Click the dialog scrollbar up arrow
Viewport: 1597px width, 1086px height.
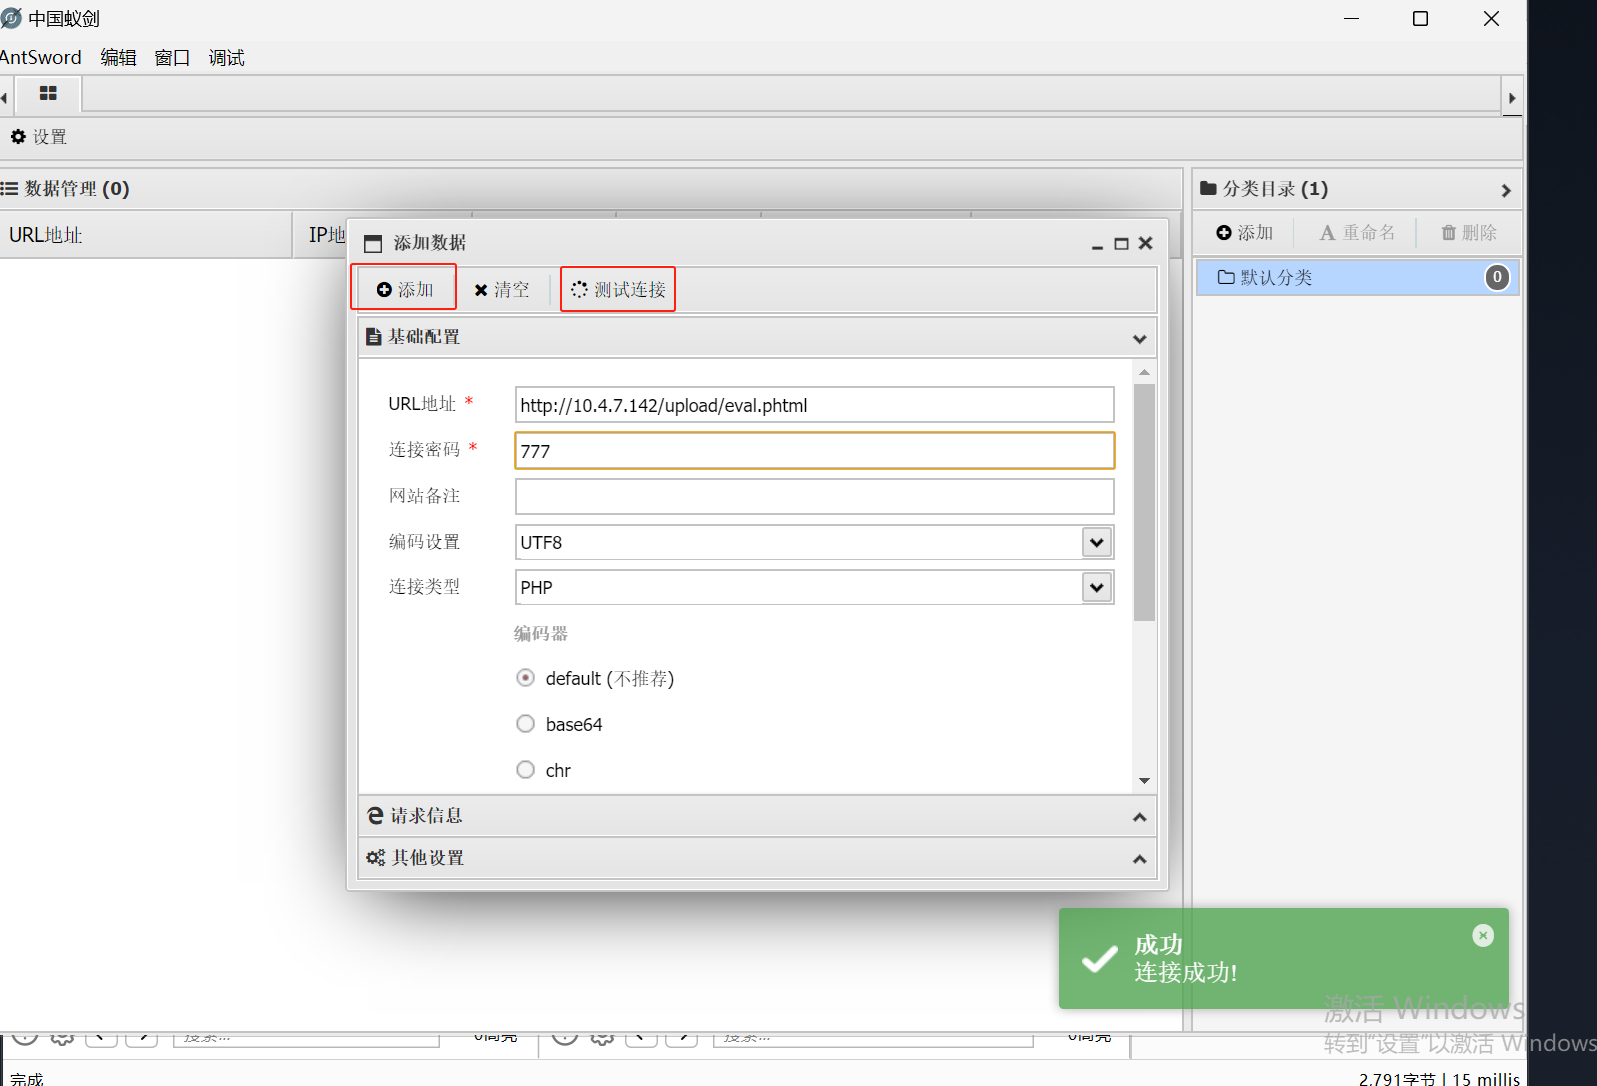[1144, 372]
